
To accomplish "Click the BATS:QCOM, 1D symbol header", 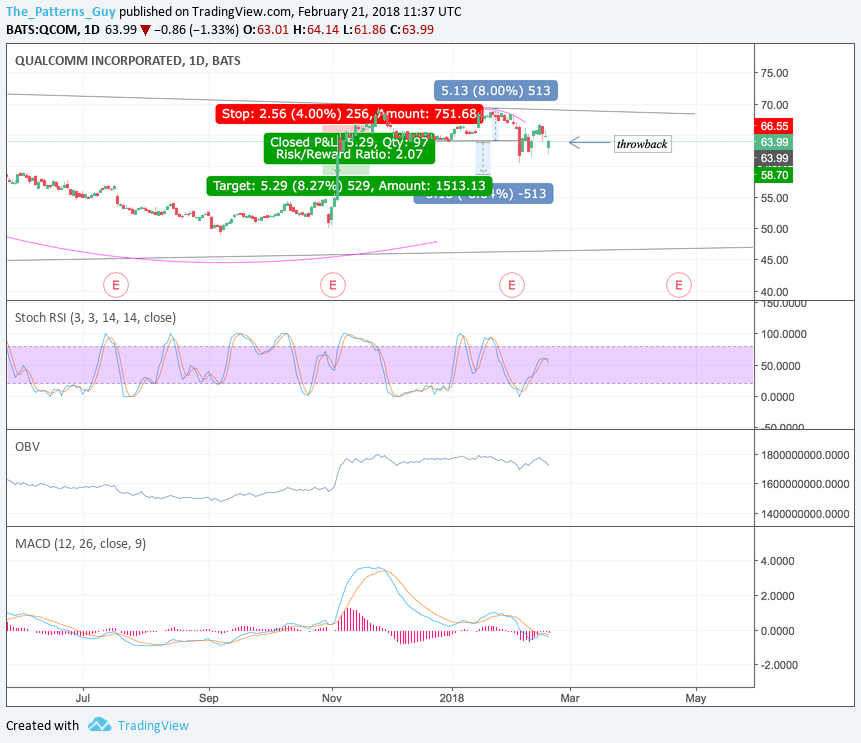I will (x=53, y=30).
